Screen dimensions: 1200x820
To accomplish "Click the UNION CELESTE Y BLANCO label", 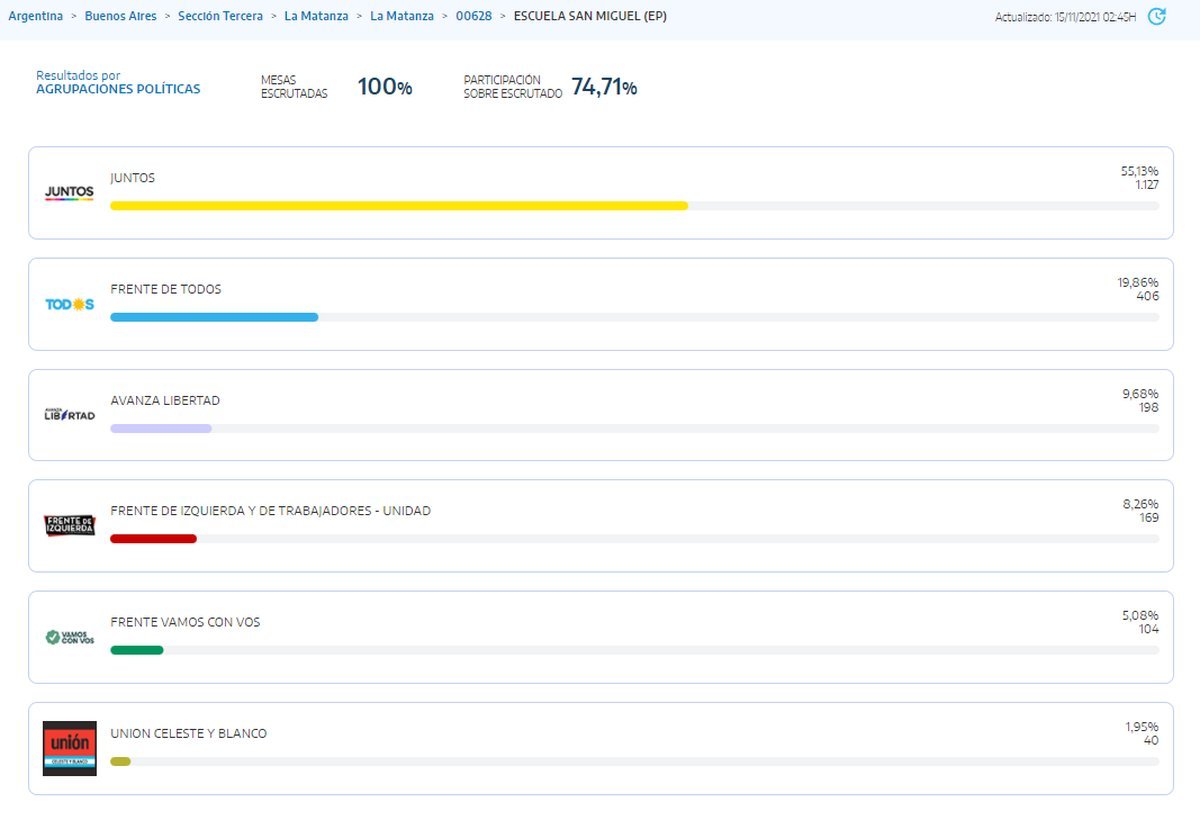I will click(x=188, y=733).
